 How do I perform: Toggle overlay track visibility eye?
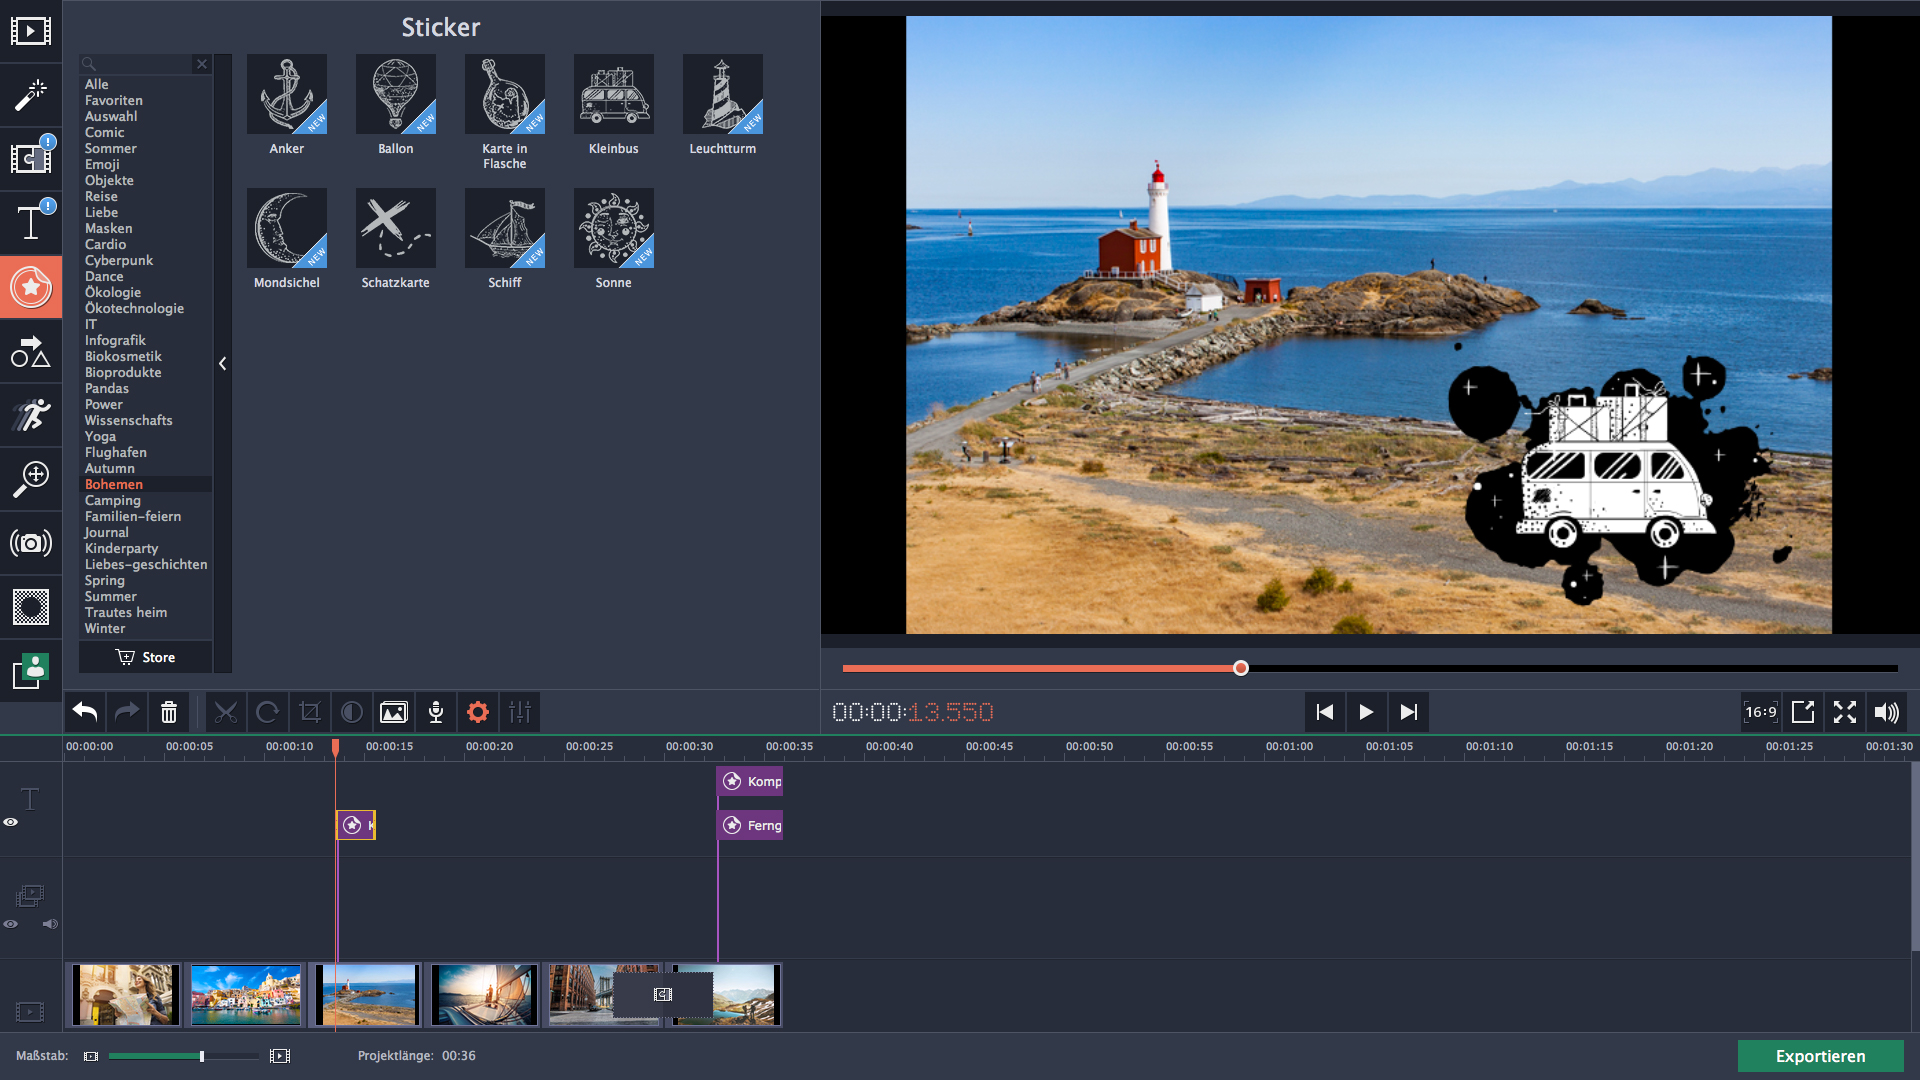pos(11,924)
